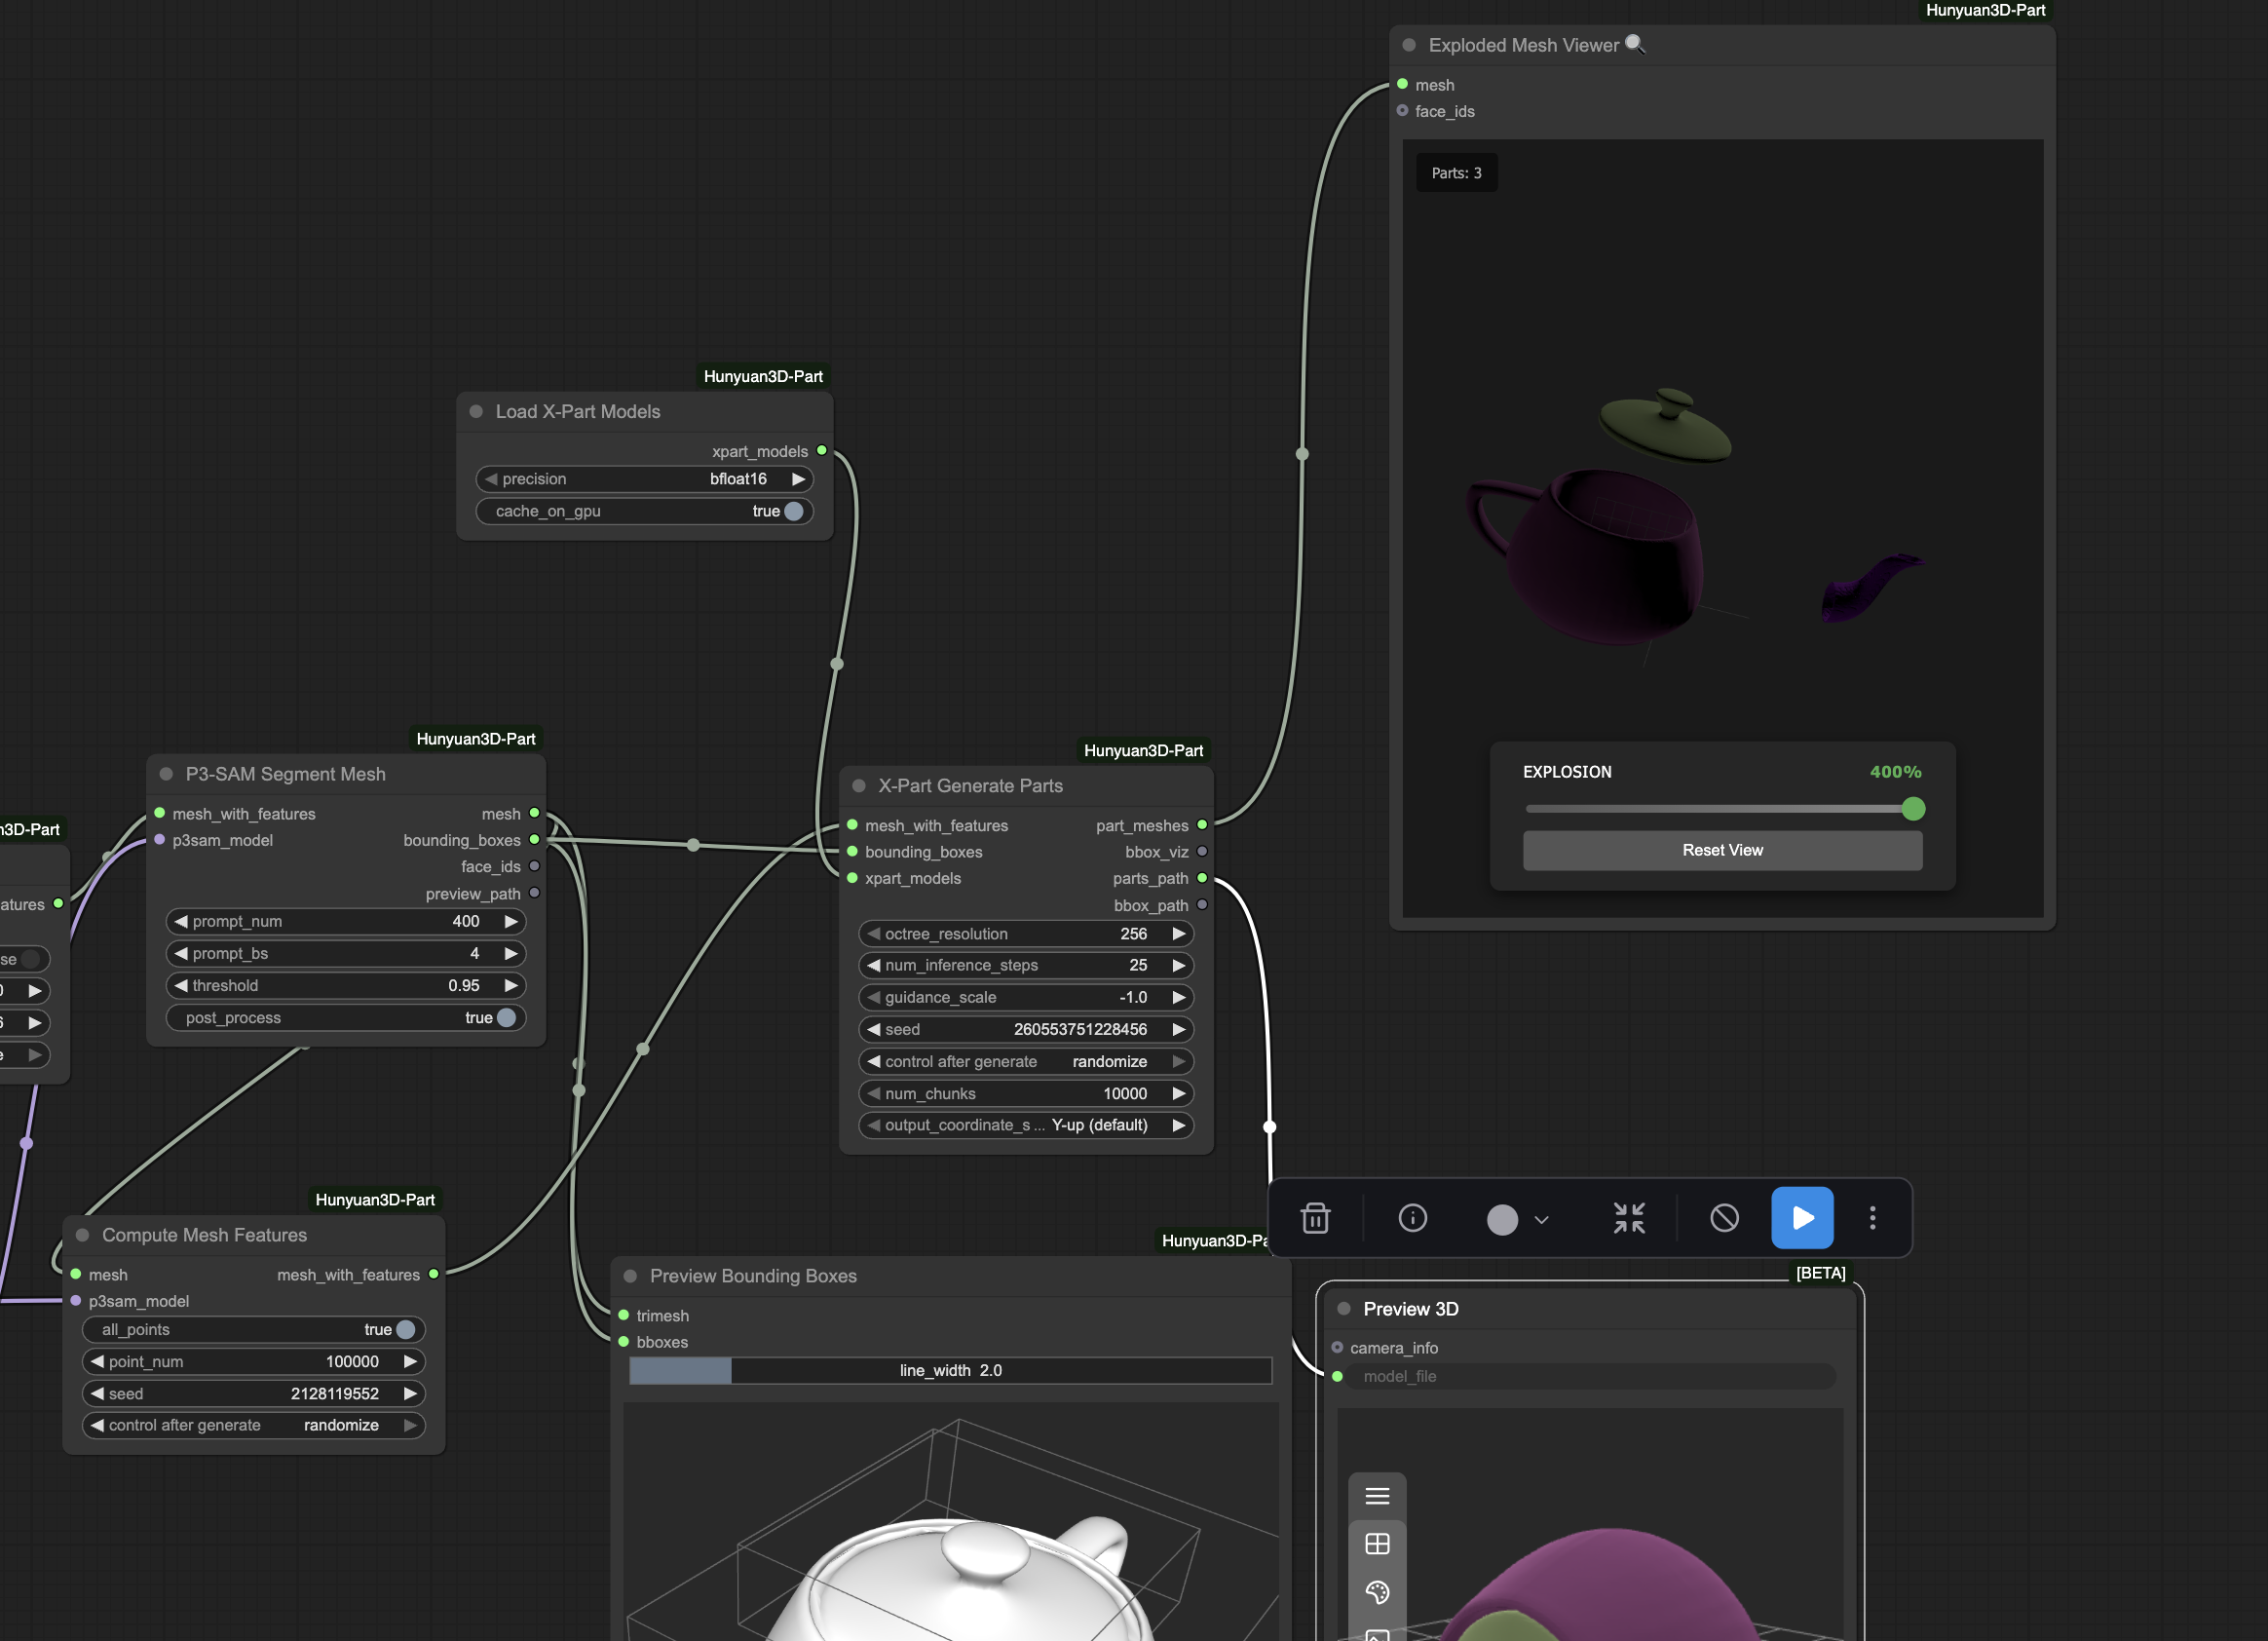Viewport: 2268px width, 1641px height.
Task: Increase prompt_num with its right arrow
Action: point(511,922)
